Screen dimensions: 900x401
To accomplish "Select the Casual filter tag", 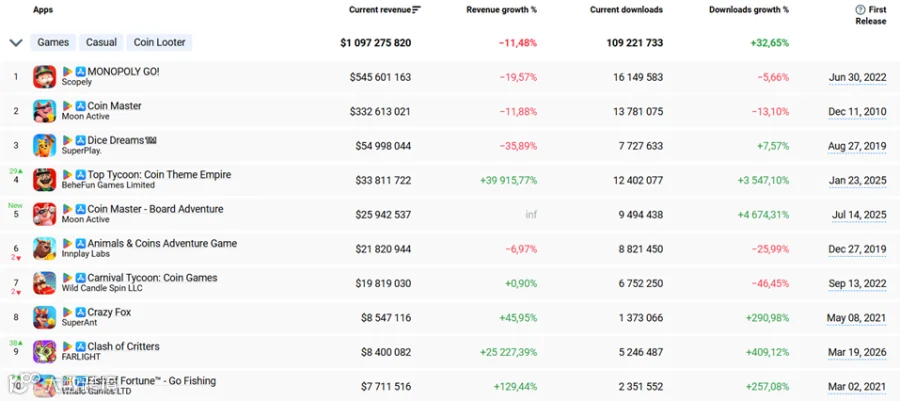I will coord(102,42).
